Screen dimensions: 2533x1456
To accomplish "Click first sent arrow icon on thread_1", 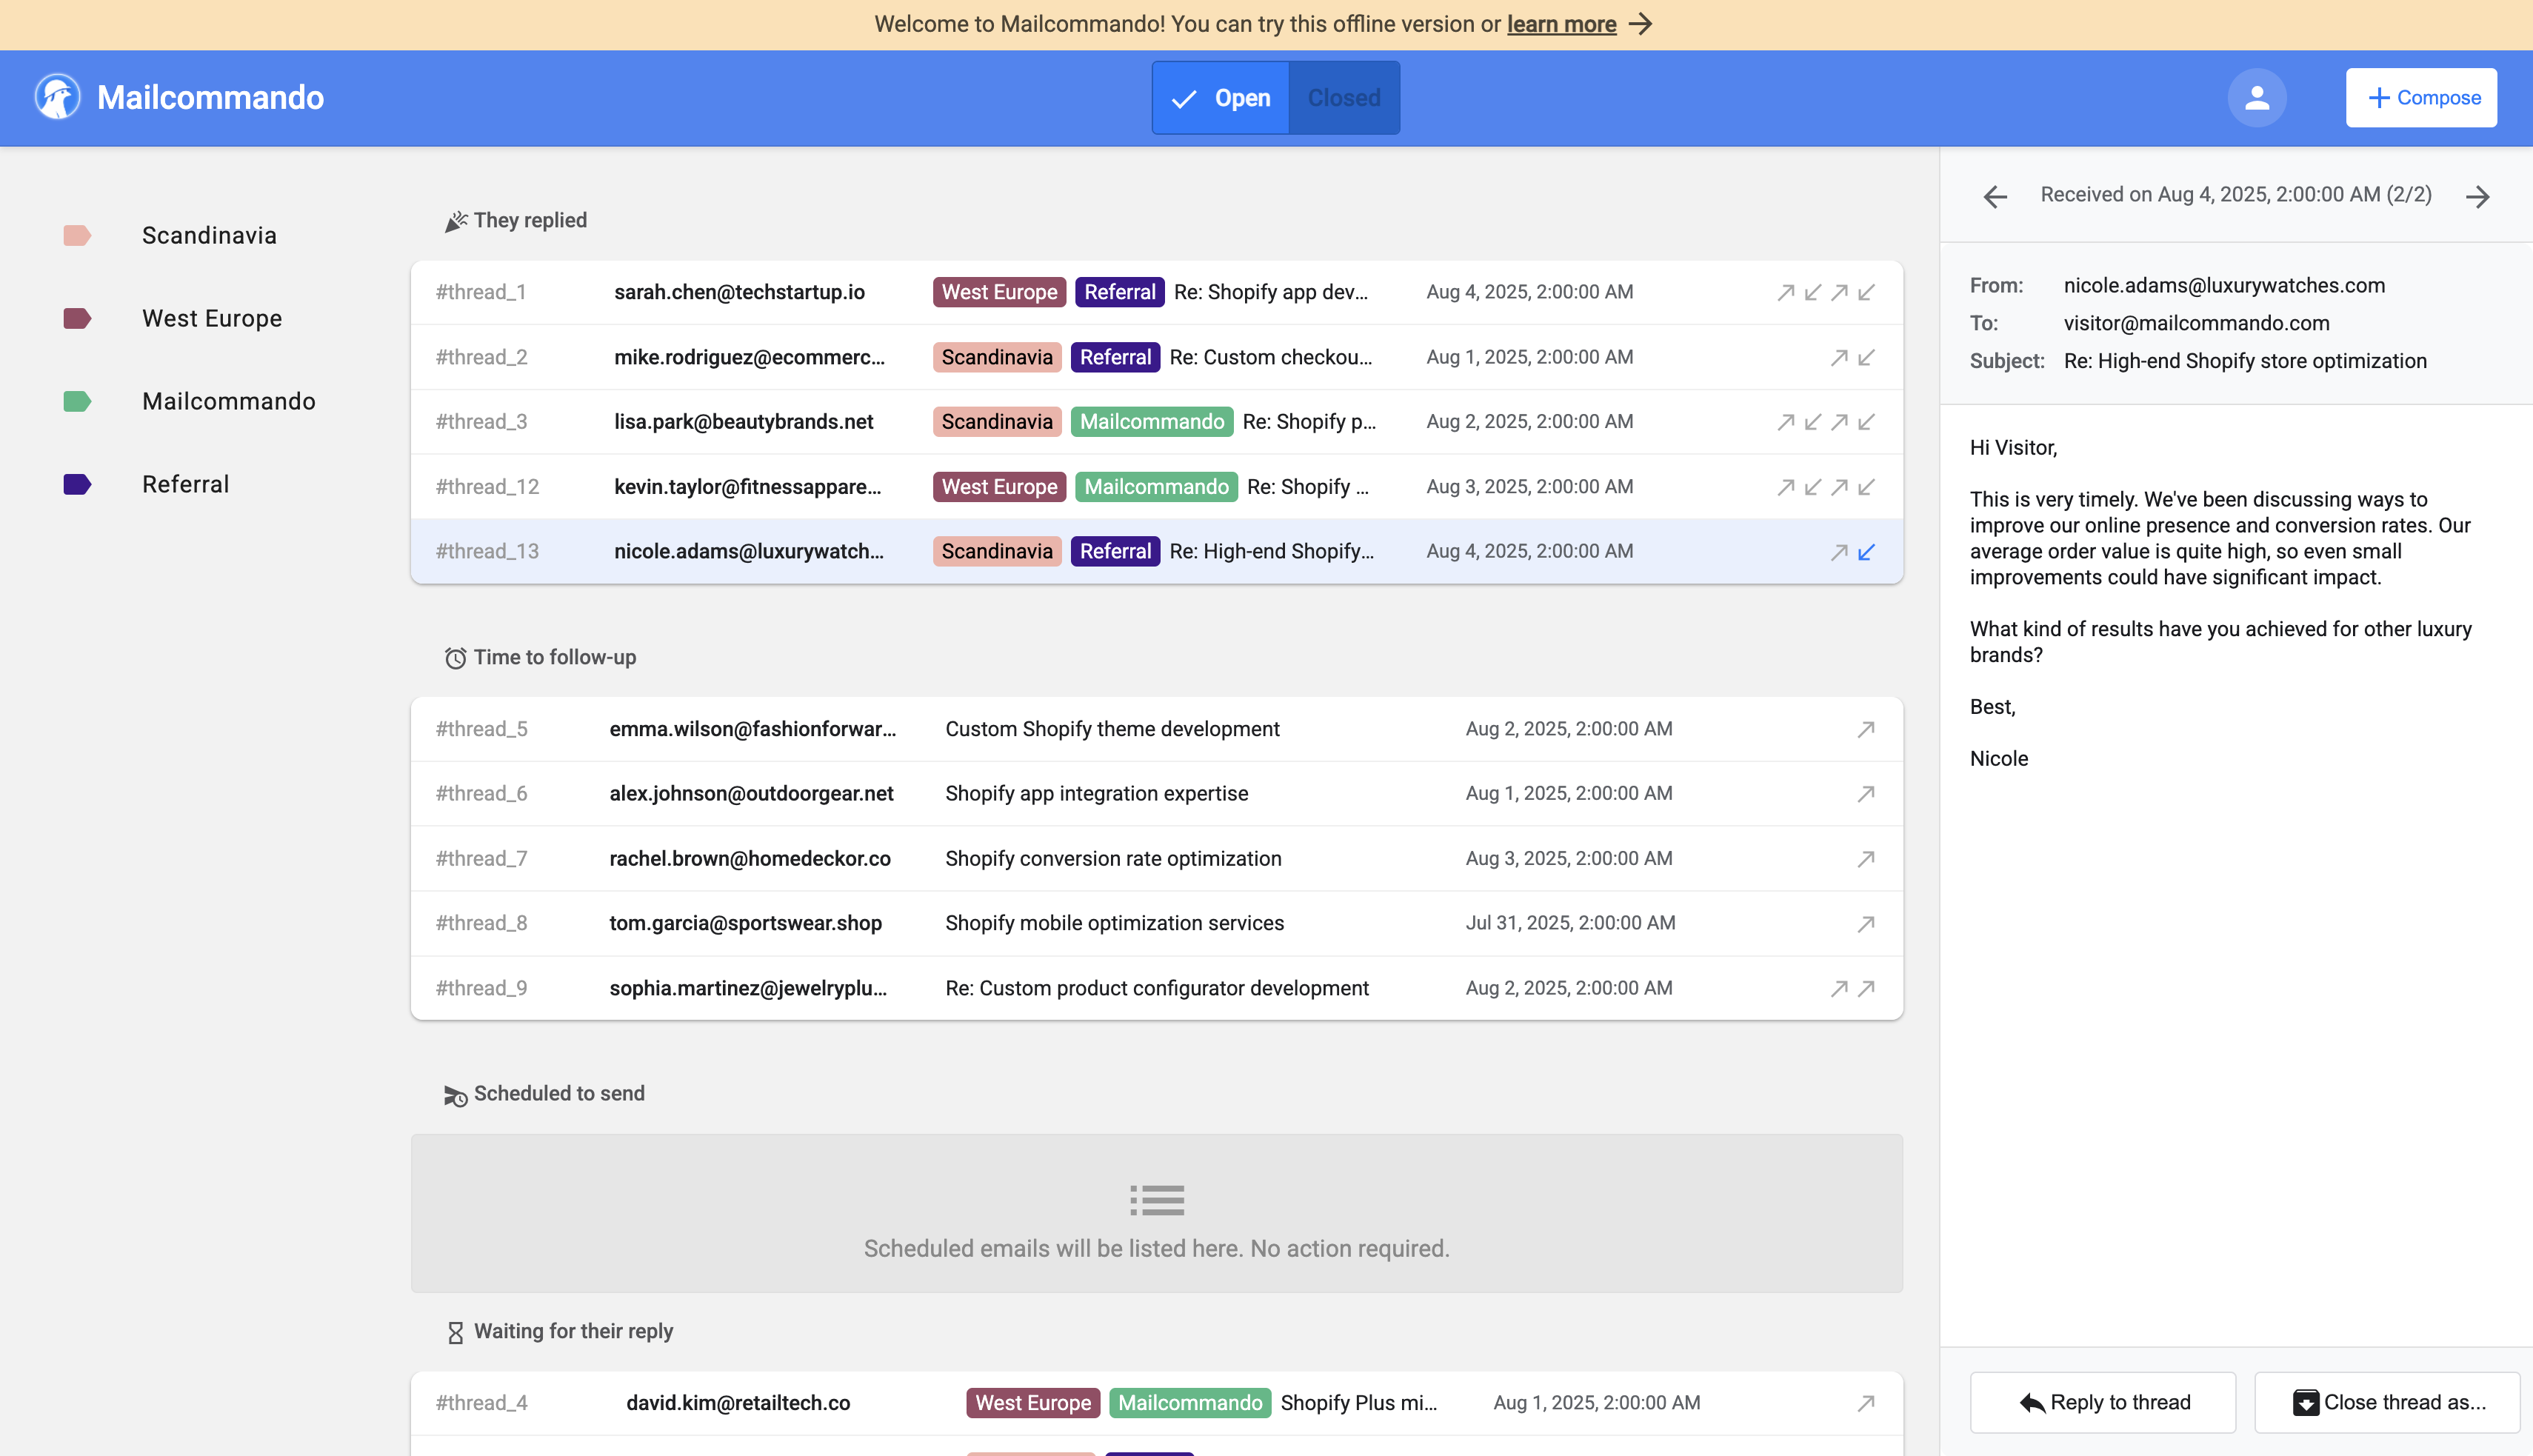I will tap(1785, 293).
